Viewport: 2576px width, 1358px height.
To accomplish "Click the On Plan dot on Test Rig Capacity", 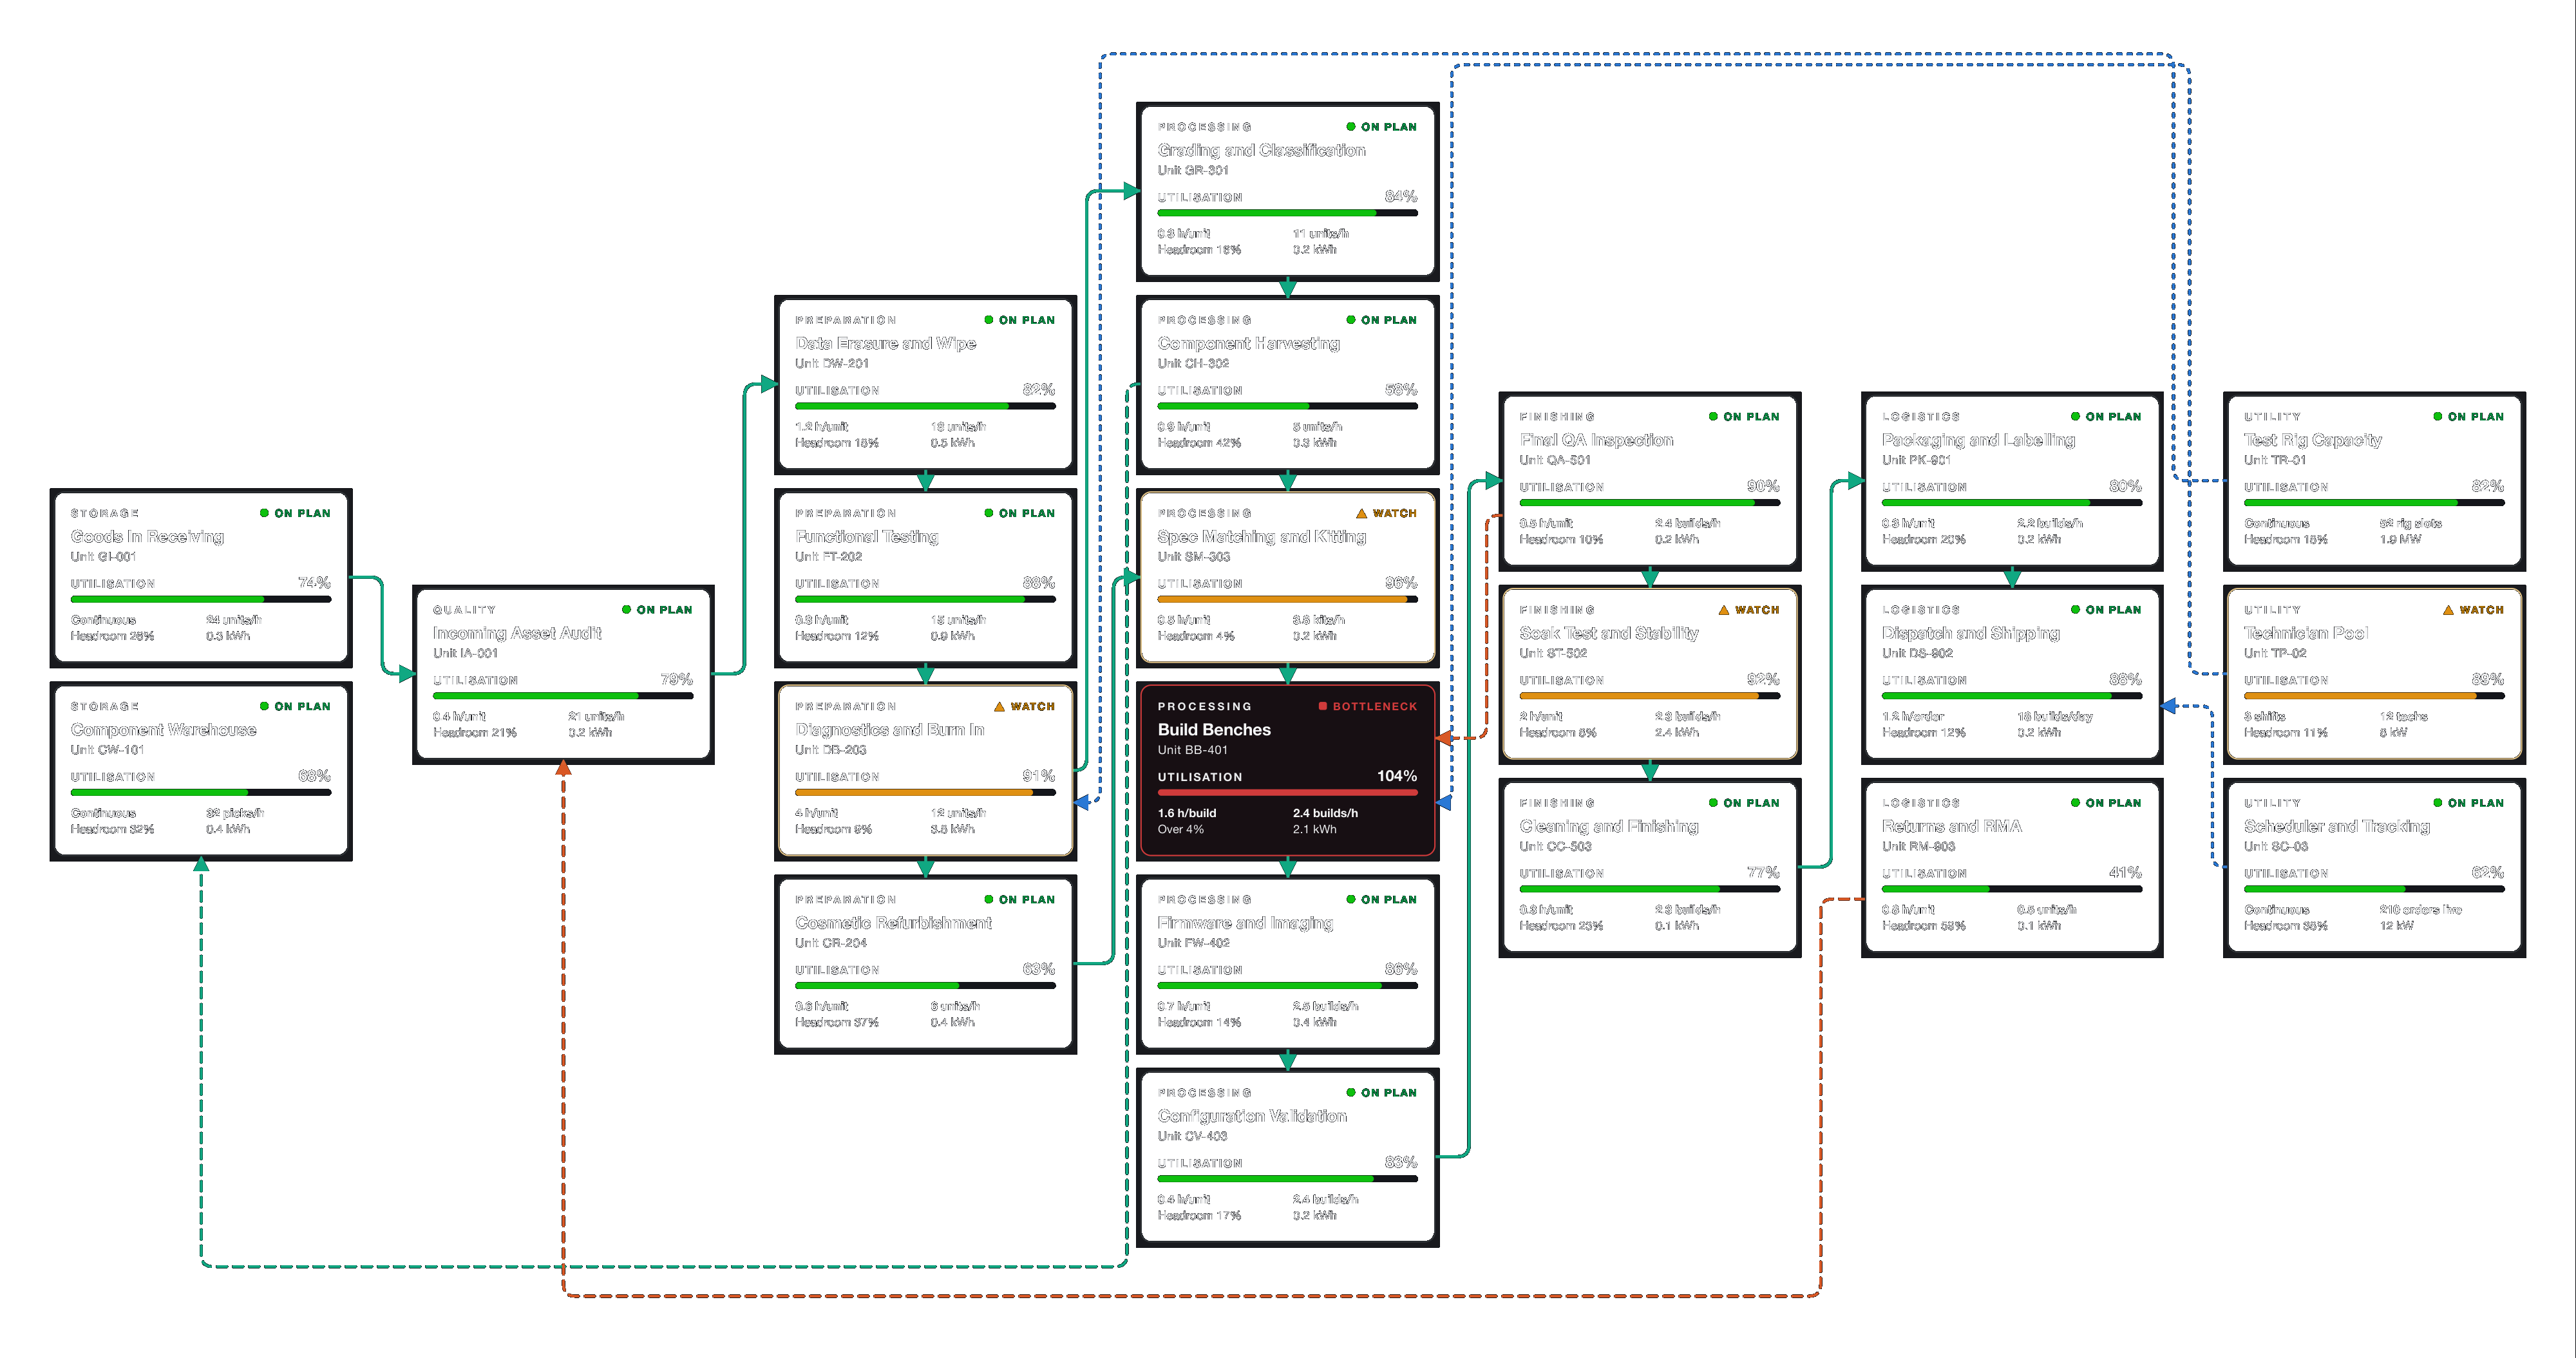I will pyautogui.click(x=2437, y=417).
